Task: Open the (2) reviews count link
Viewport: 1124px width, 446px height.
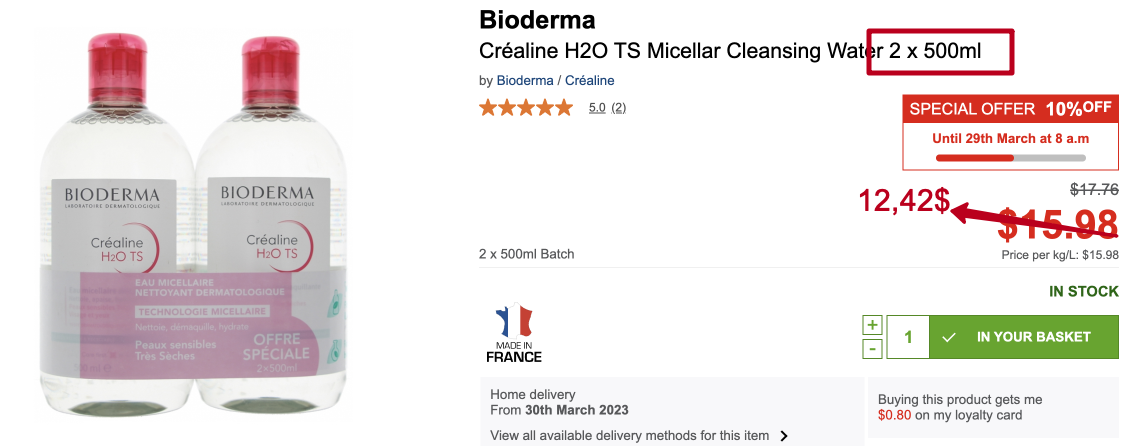Action: (619, 107)
